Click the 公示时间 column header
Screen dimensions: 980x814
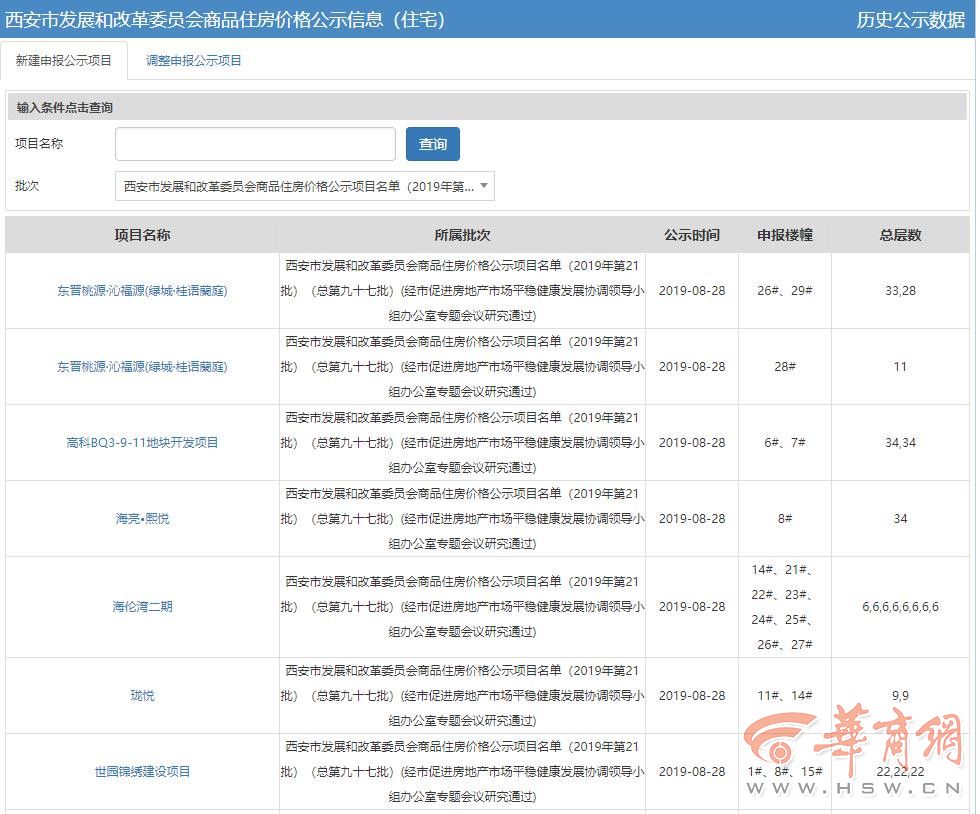click(x=692, y=235)
